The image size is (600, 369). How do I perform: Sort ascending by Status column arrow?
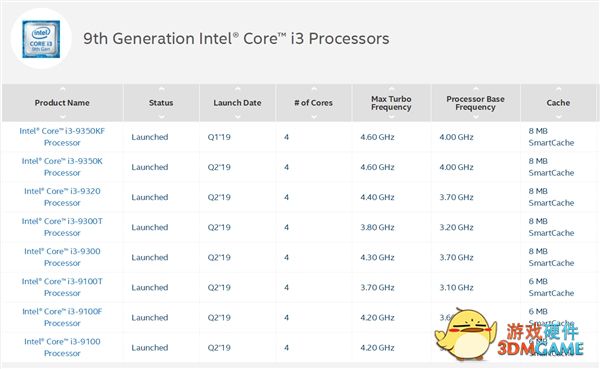[161, 89]
